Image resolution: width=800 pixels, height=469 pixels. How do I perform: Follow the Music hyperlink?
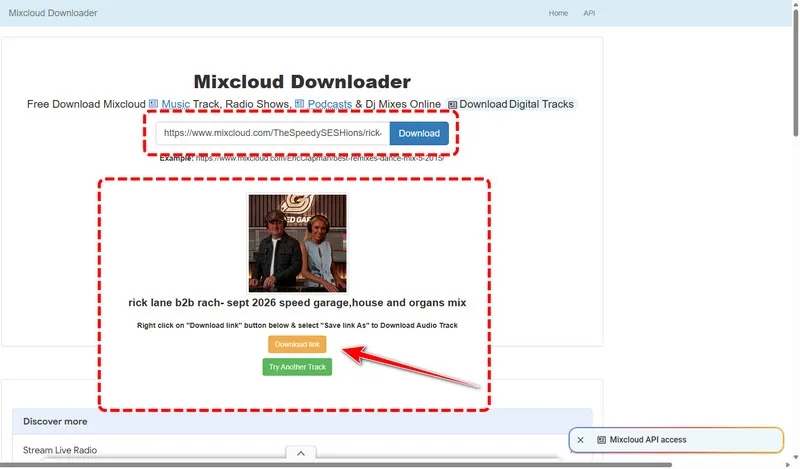tap(176, 104)
